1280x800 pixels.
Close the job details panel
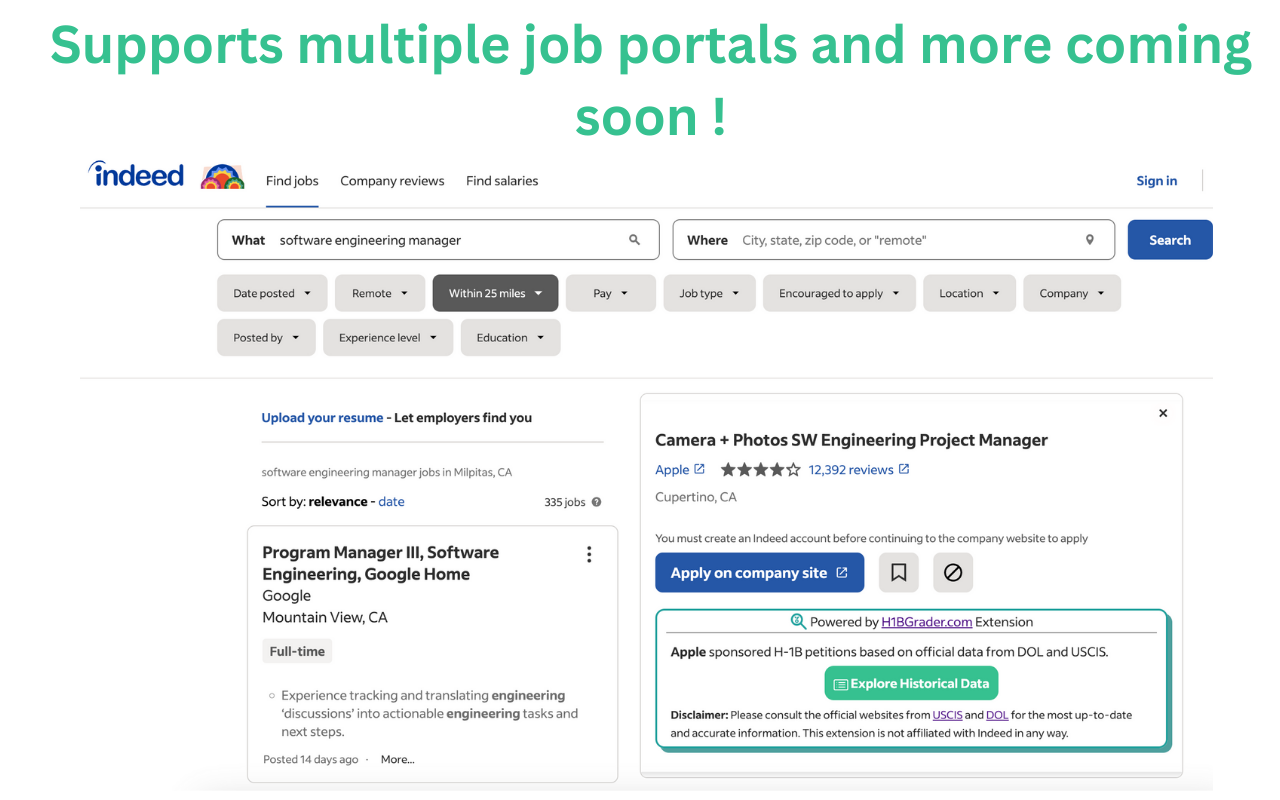coord(1163,413)
